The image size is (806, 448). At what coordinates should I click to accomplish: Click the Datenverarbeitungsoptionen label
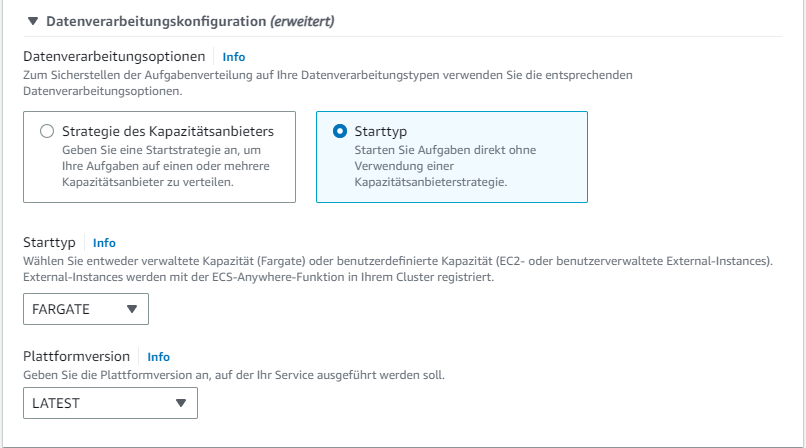coord(117,57)
